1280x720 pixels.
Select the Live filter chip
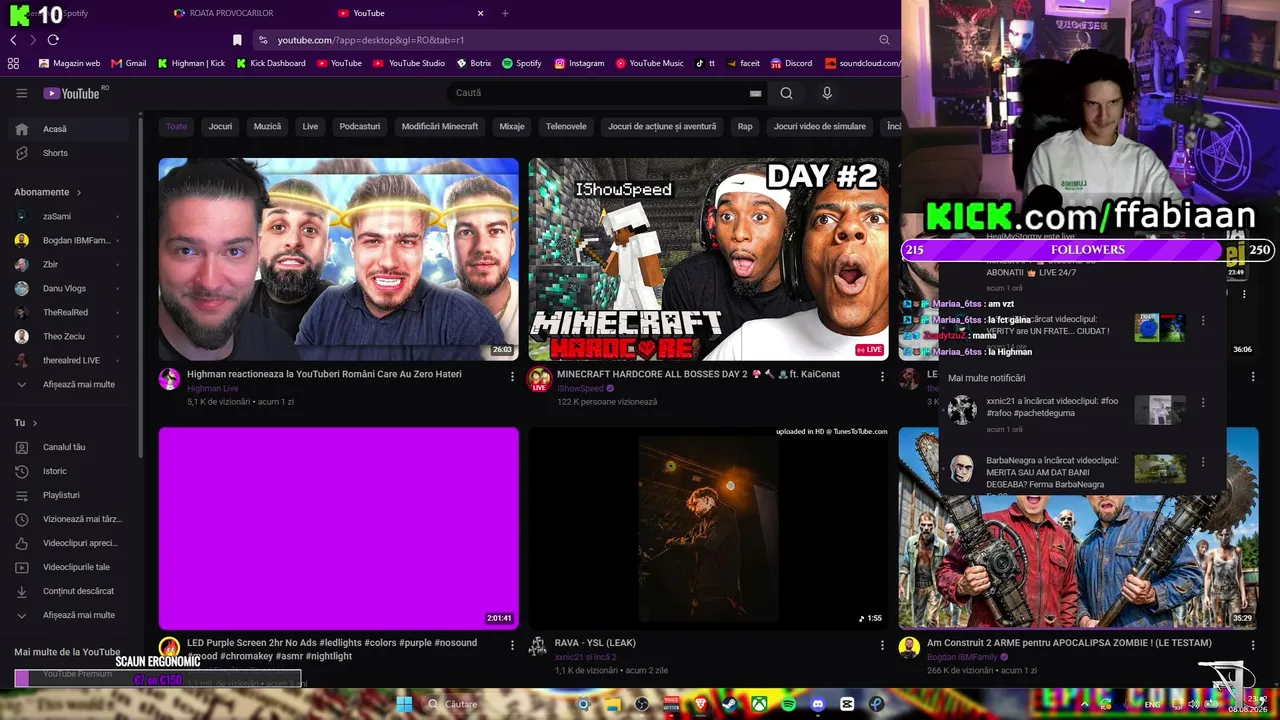(x=310, y=127)
